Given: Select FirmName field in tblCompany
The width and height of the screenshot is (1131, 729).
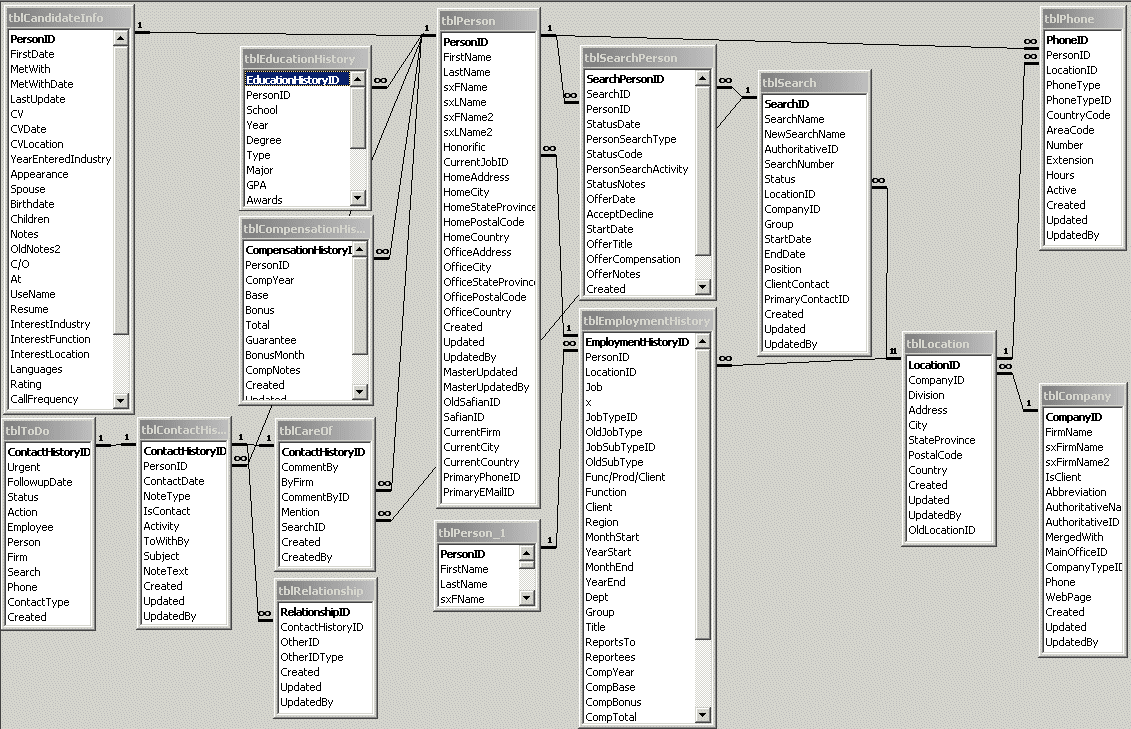Looking at the screenshot, I should point(1068,433).
